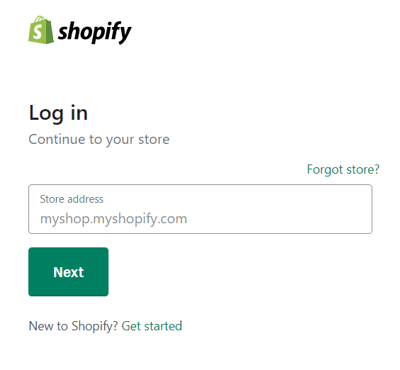Follow the Get started link
Viewport: 400px width, 370px height.
click(x=152, y=326)
